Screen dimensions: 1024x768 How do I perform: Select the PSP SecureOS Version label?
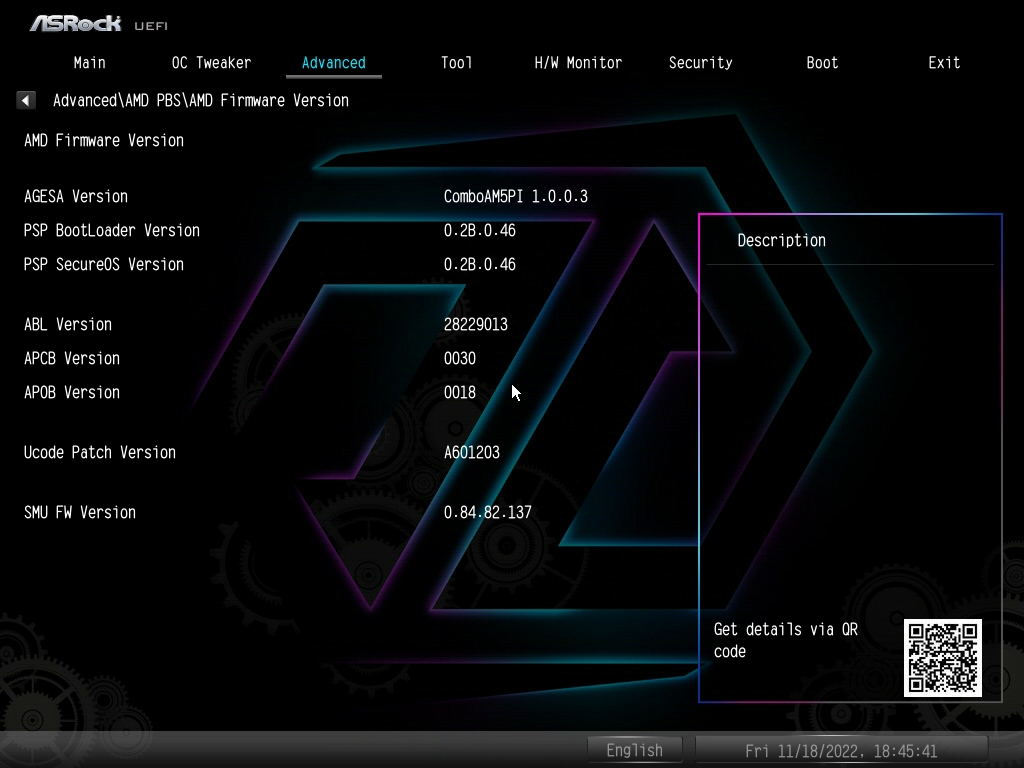pyautogui.click(x=104, y=264)
